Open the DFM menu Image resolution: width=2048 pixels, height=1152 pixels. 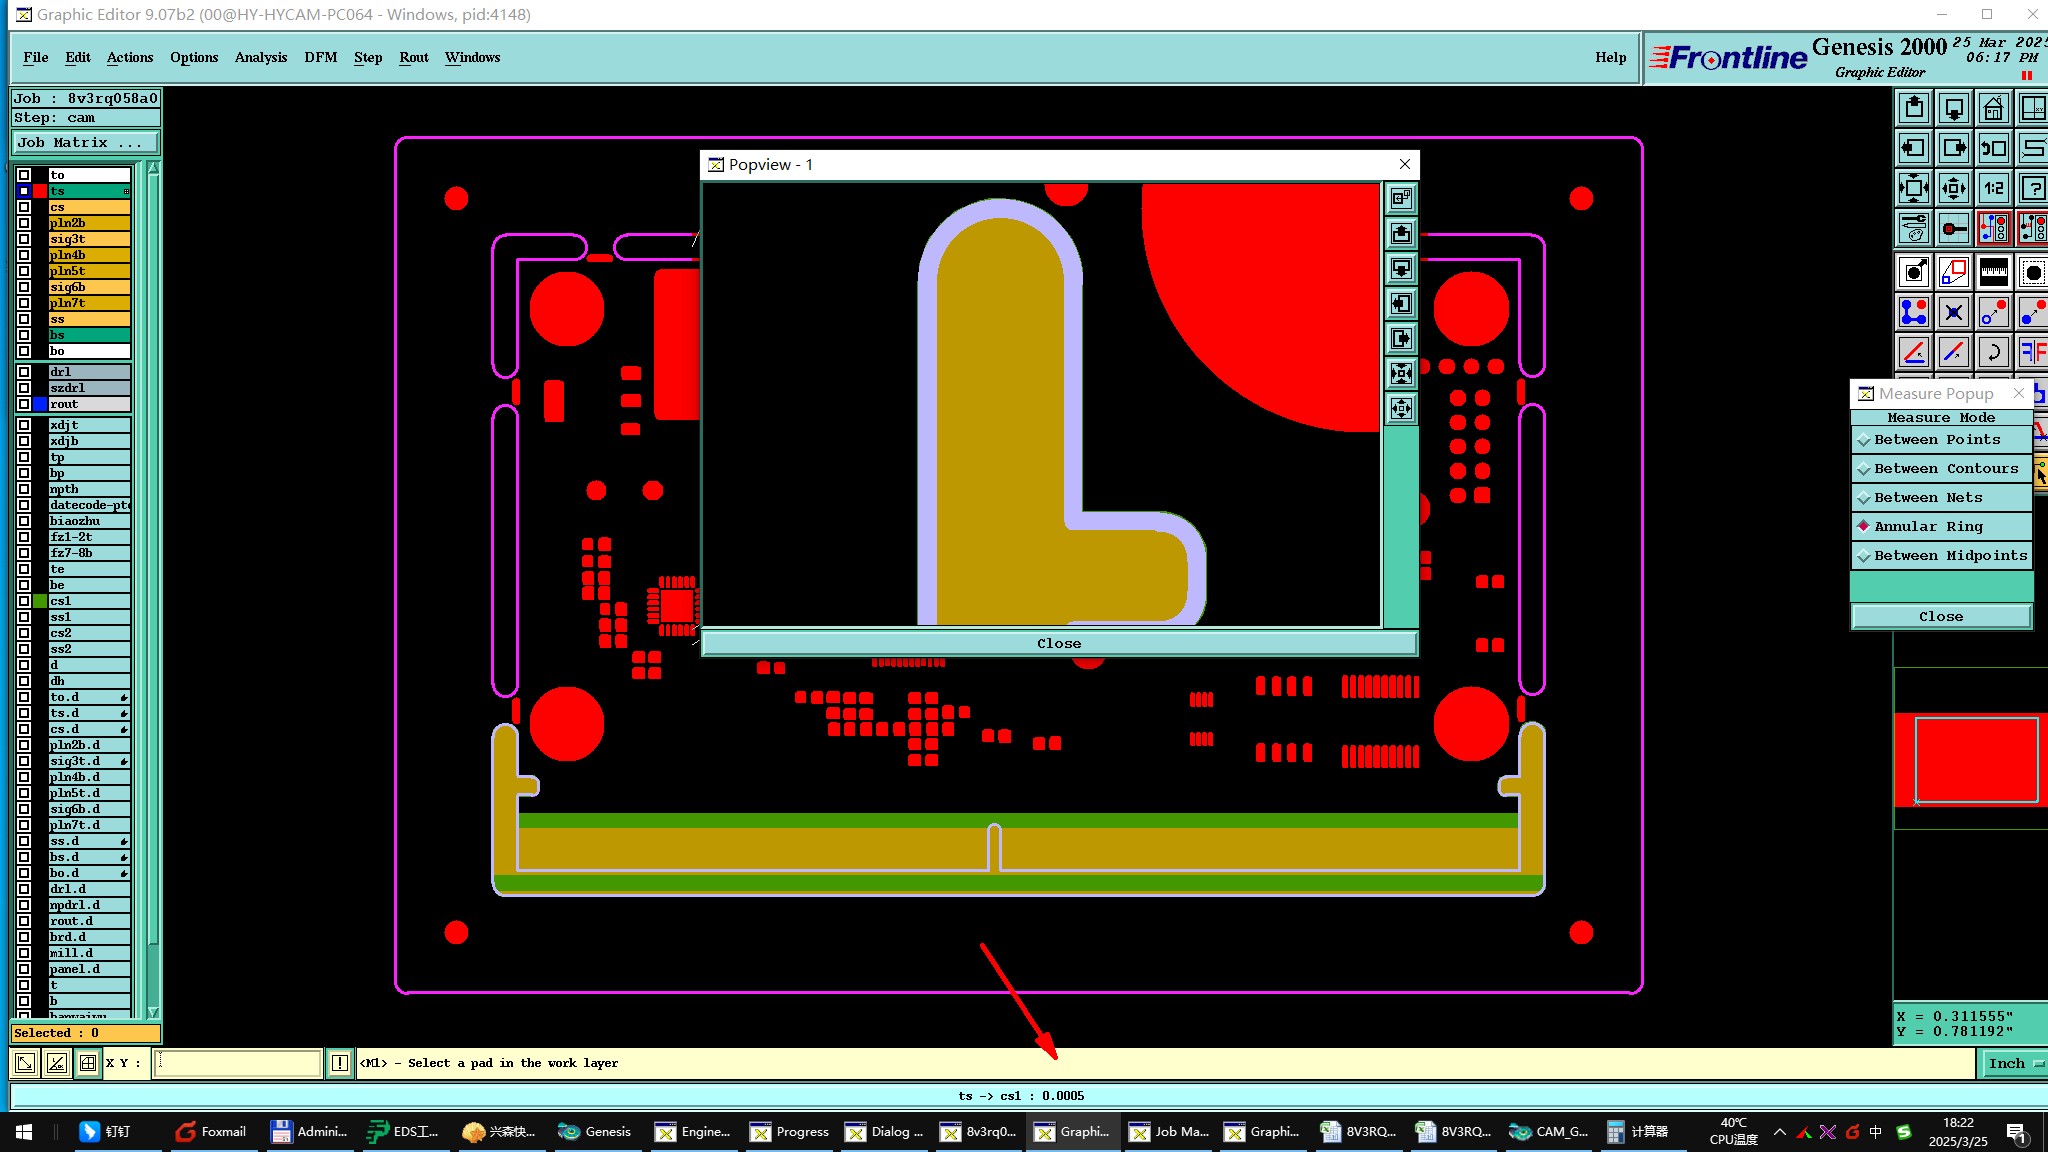[x=320, y=57]
